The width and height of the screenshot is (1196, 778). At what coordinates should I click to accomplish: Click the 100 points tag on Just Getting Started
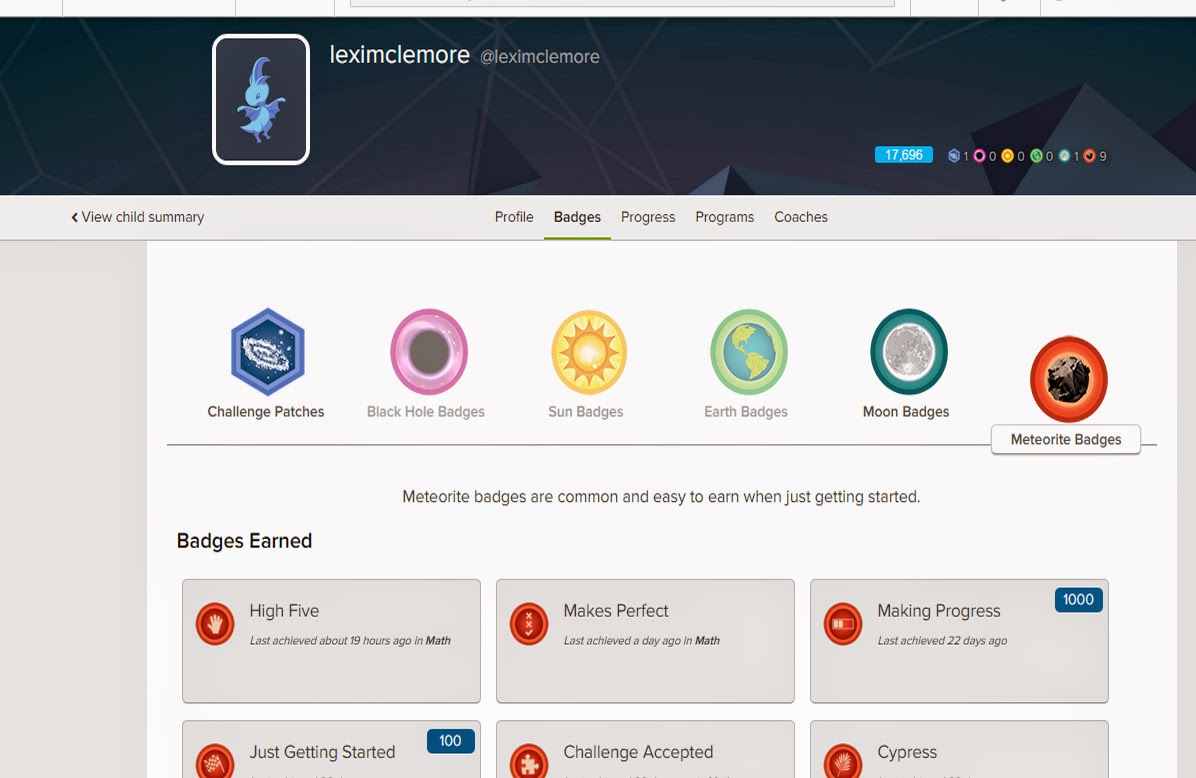coord(450,741)
